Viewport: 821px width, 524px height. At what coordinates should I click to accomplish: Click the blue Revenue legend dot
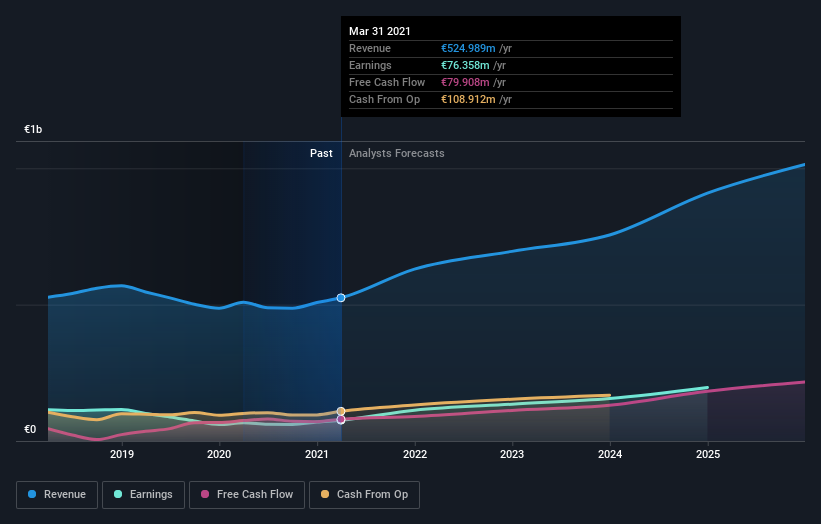click(x=32, y=494)
